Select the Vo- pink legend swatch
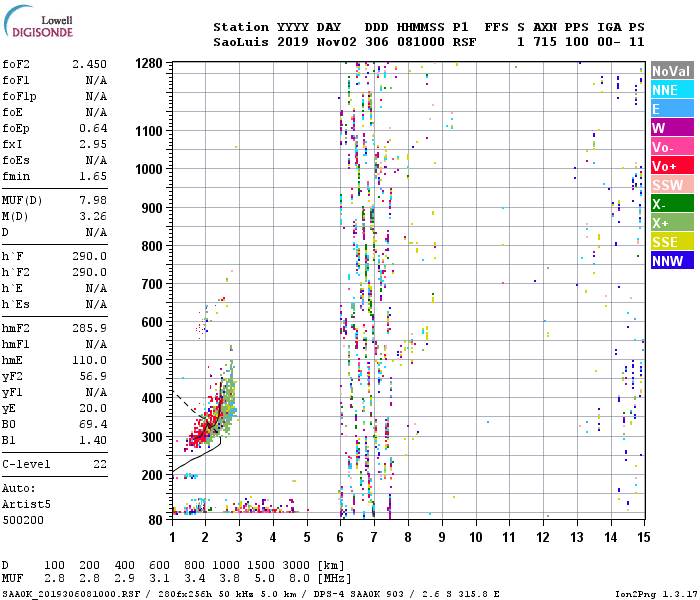Image resolution: width=700 pixels, height=600 pixels. tap(672, 147)
